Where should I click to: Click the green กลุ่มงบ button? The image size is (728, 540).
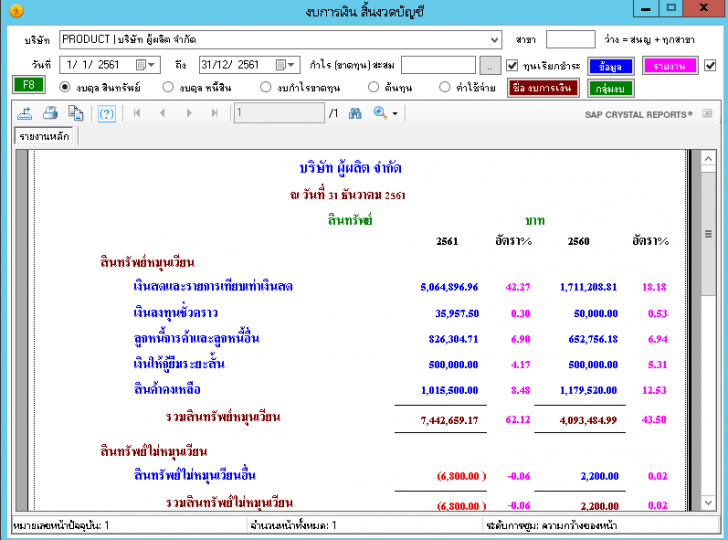click(610, 88)
